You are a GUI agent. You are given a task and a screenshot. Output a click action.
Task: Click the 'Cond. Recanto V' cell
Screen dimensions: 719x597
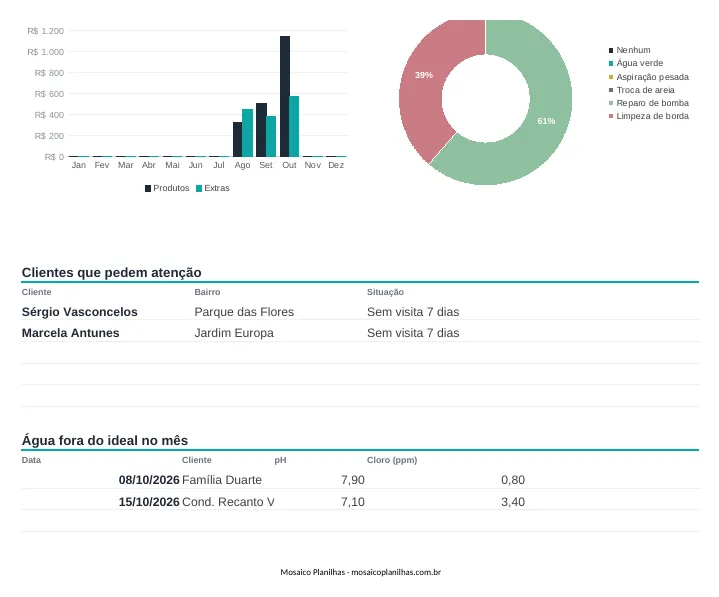(228, 502)
